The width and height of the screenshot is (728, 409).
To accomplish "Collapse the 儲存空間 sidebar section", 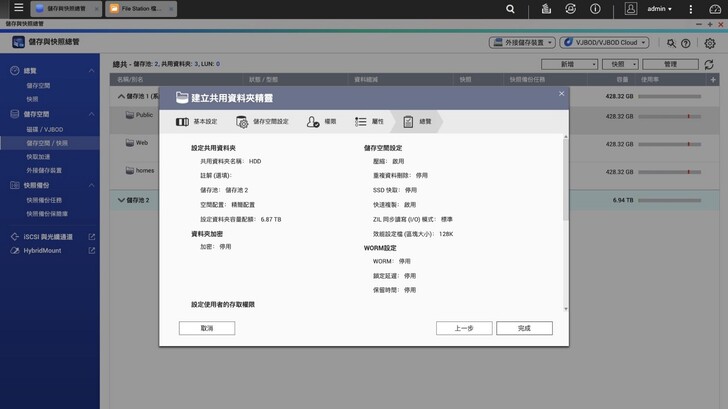I will (x=91, y=114).
